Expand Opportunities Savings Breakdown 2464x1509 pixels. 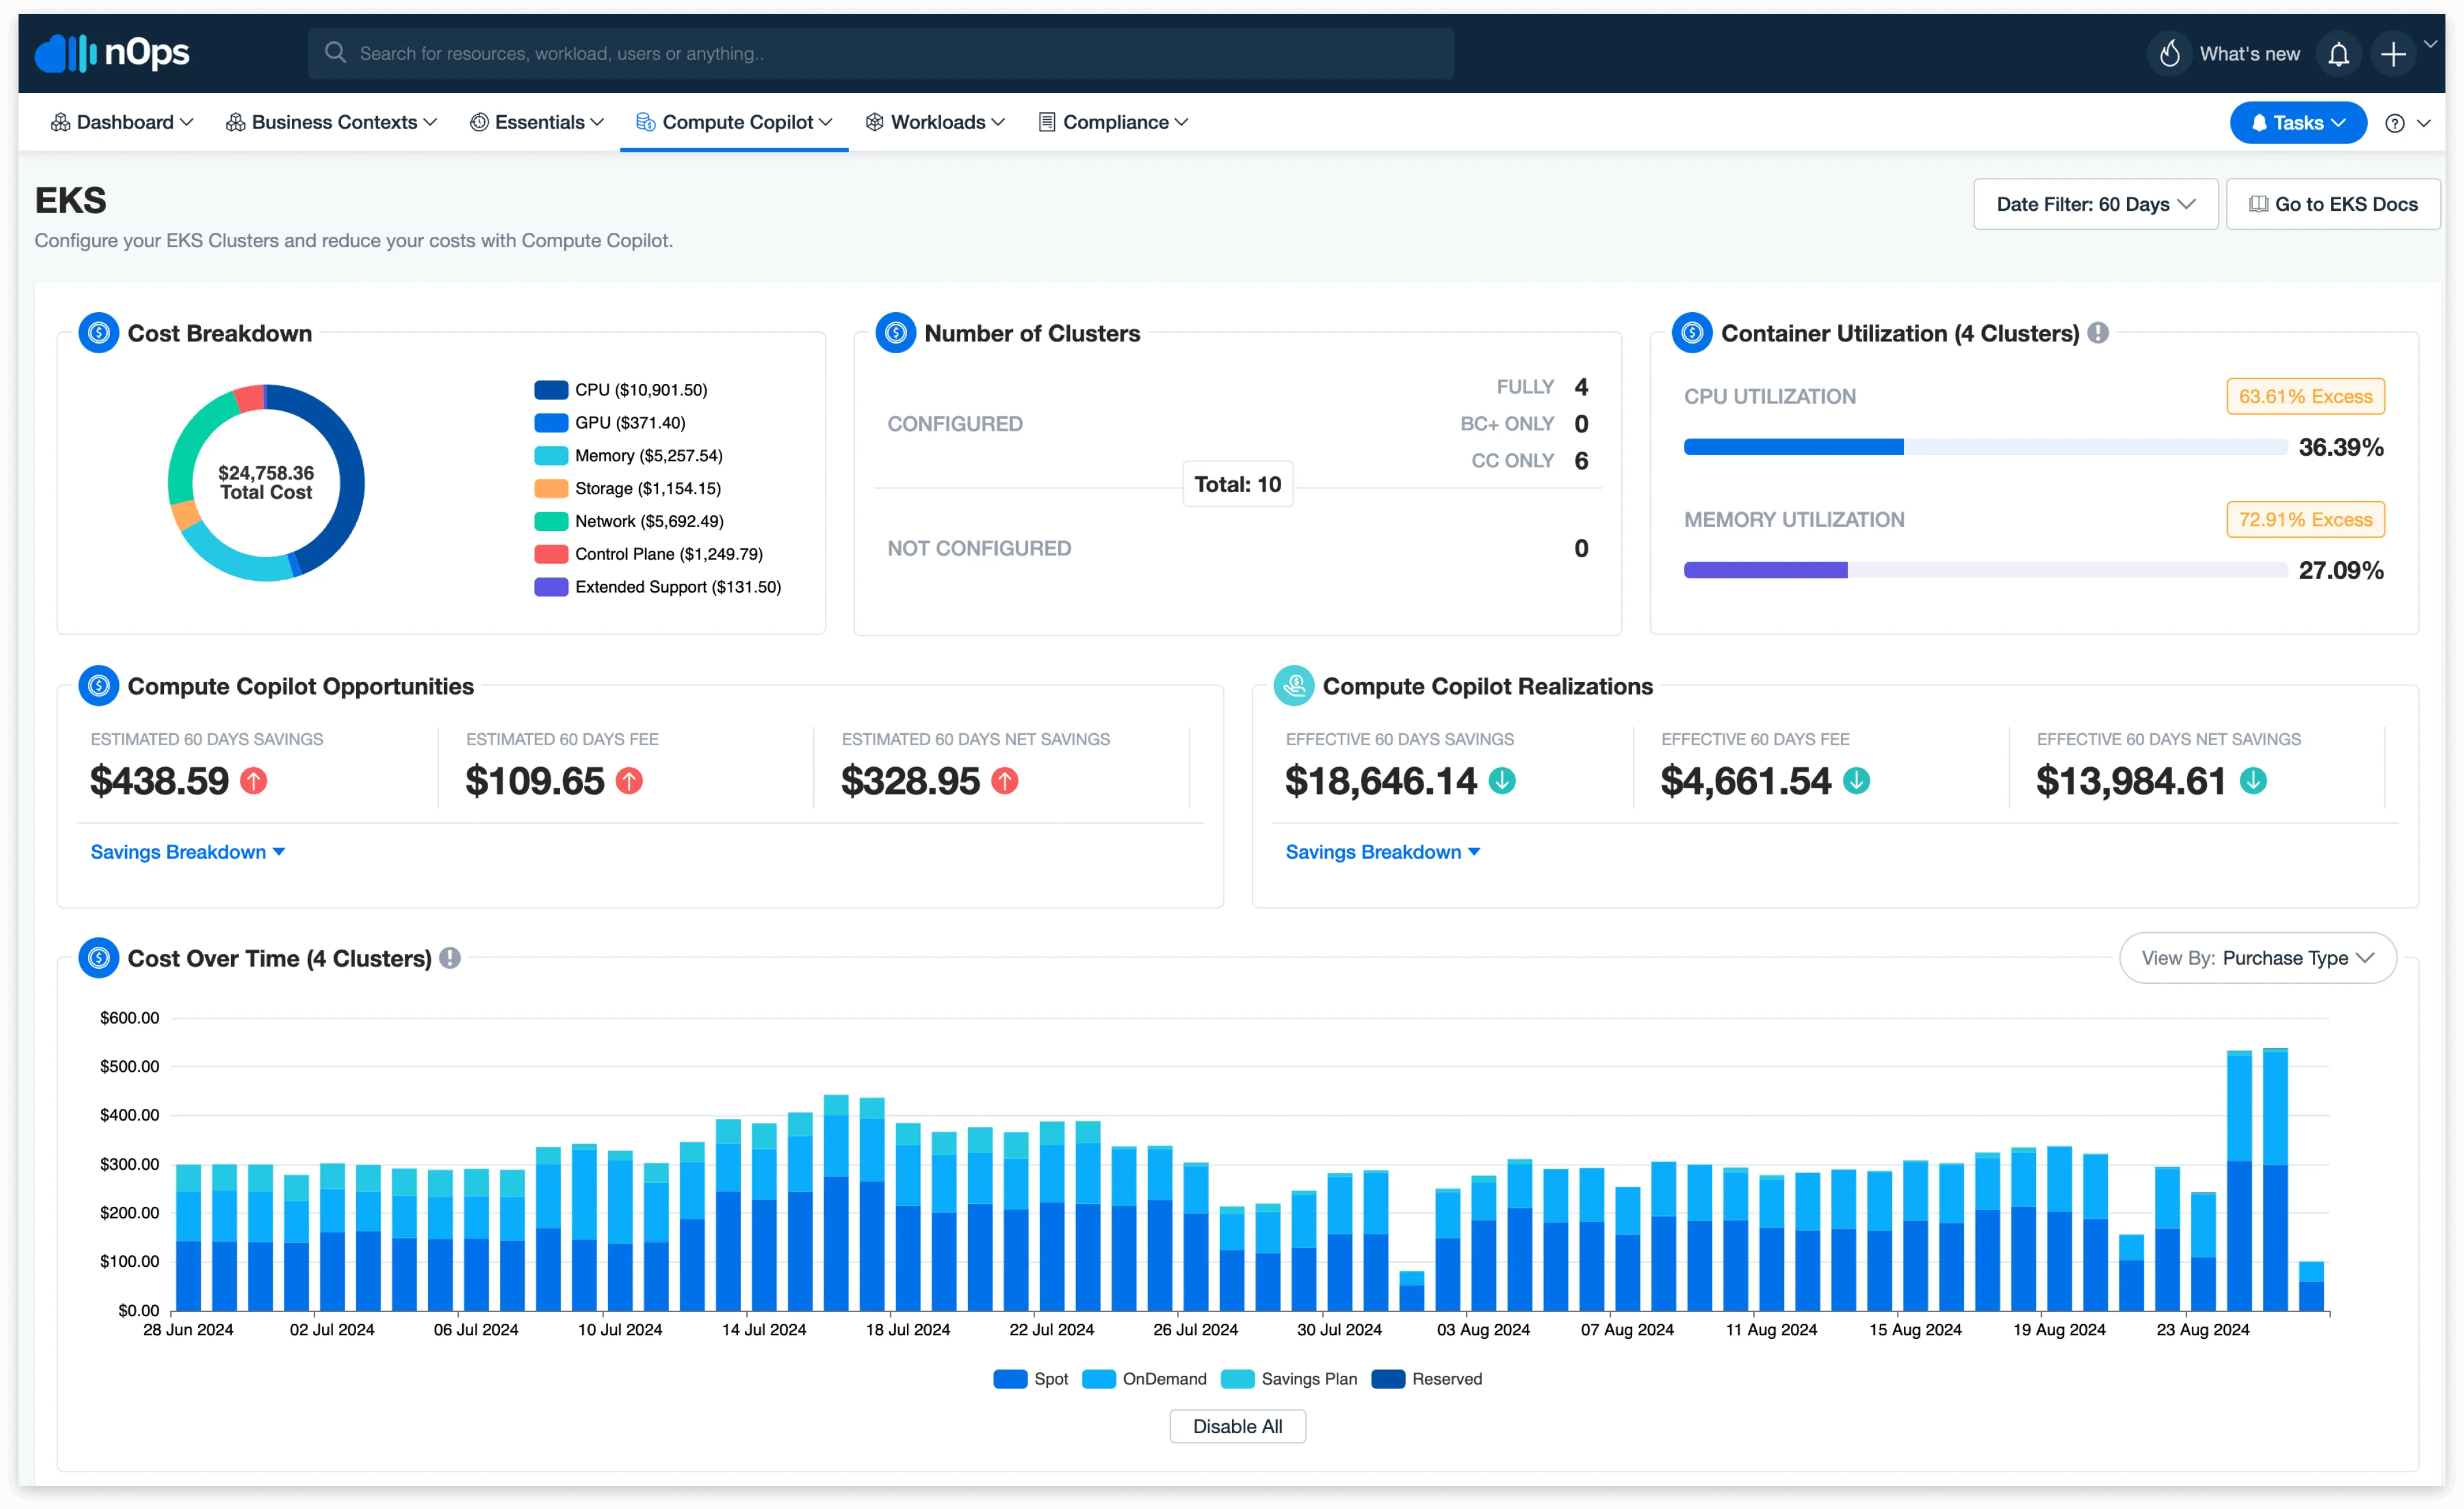point(188,852)
